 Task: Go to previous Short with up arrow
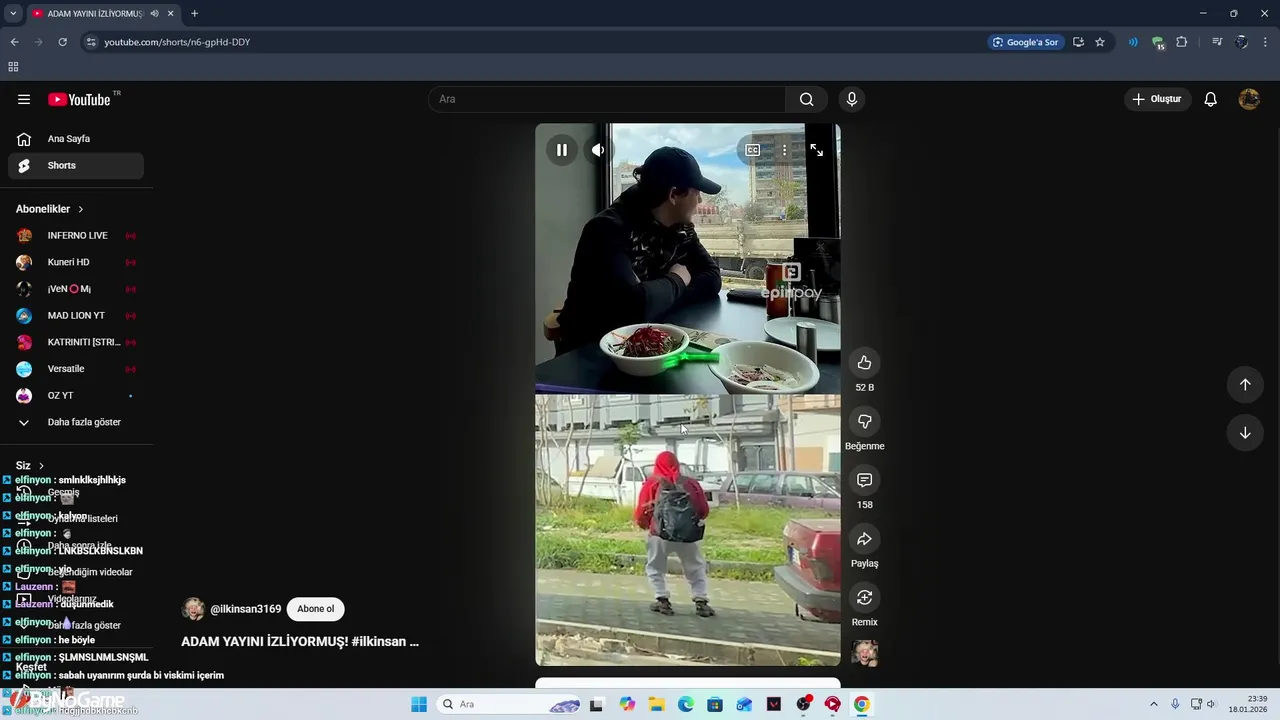1245,385
